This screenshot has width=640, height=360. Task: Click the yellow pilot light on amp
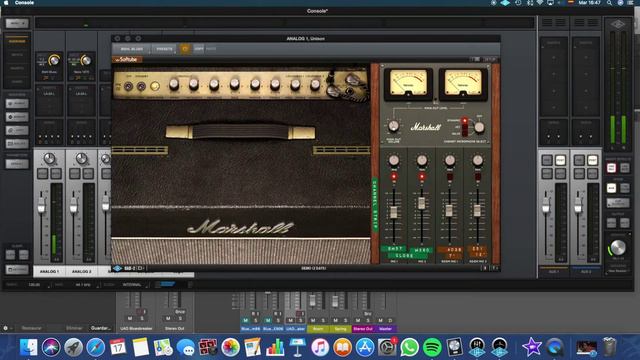pyautogui.click(x=155, y=86)
